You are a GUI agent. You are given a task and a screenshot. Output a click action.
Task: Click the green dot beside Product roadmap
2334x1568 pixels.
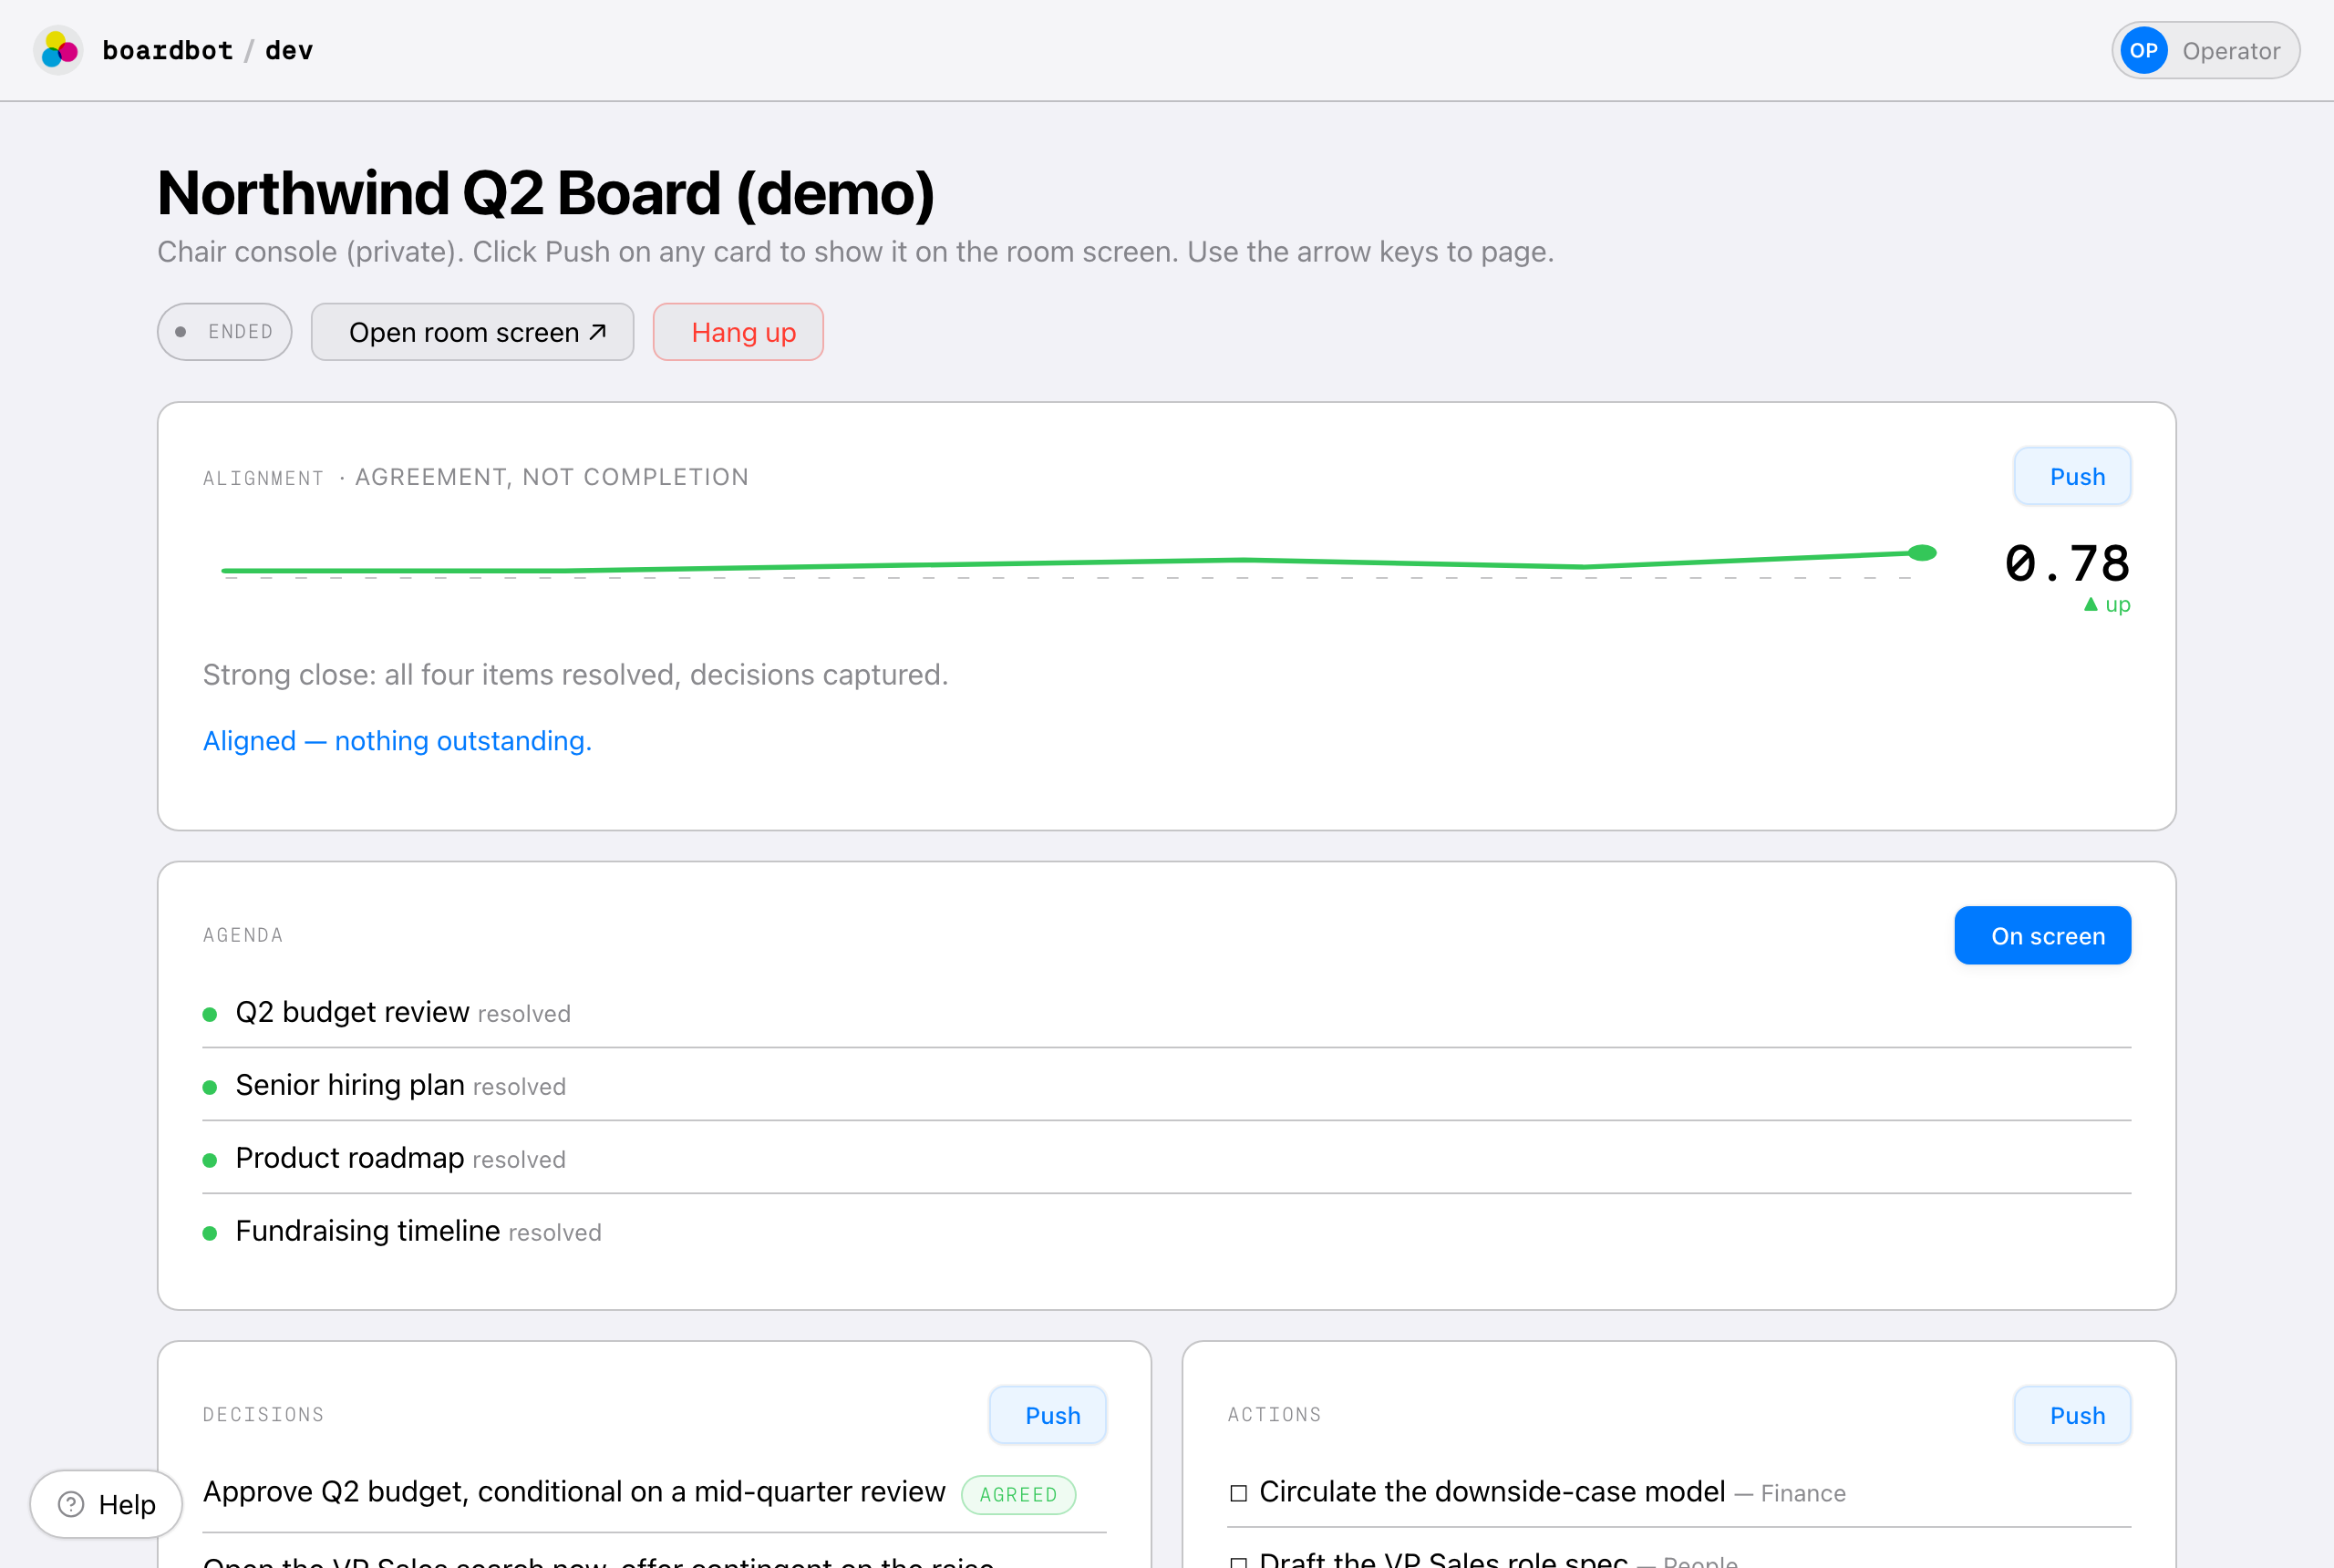210,1160
